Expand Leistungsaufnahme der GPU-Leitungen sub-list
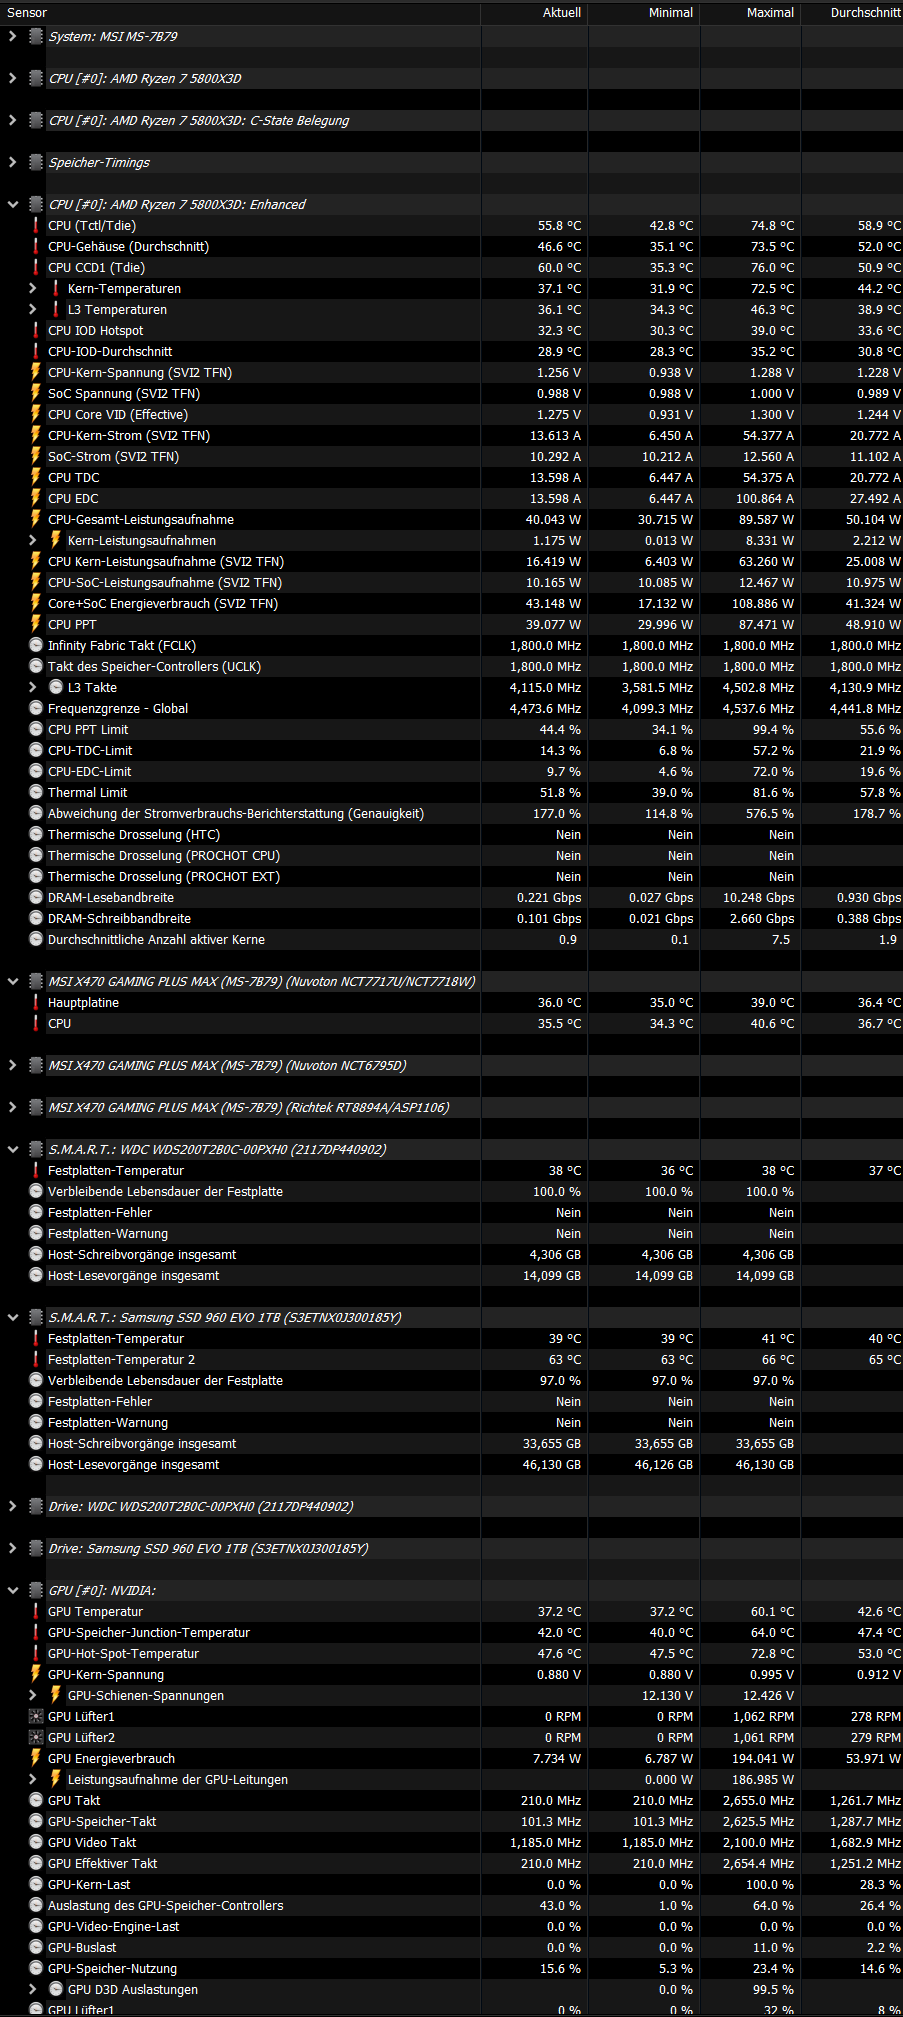 pyautogui.click(x=32, y=1779)
